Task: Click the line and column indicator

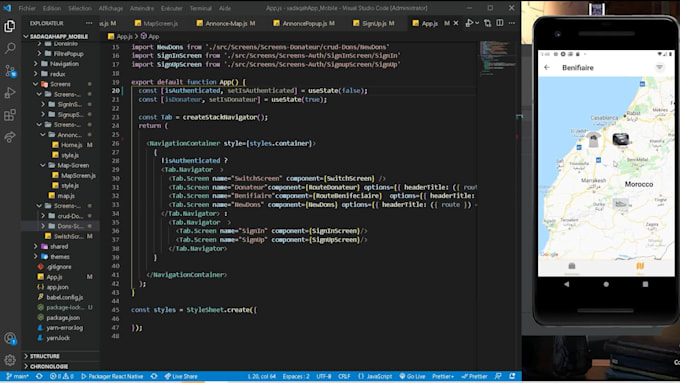Action: pos(262,376)
